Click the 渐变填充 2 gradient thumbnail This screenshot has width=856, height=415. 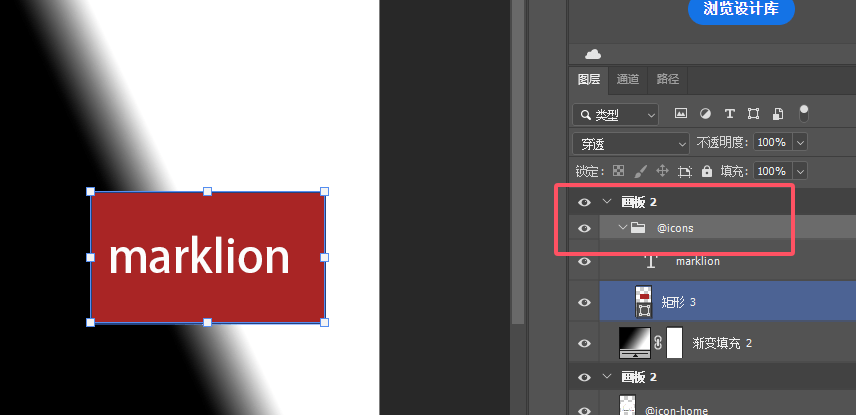[635, 342]
